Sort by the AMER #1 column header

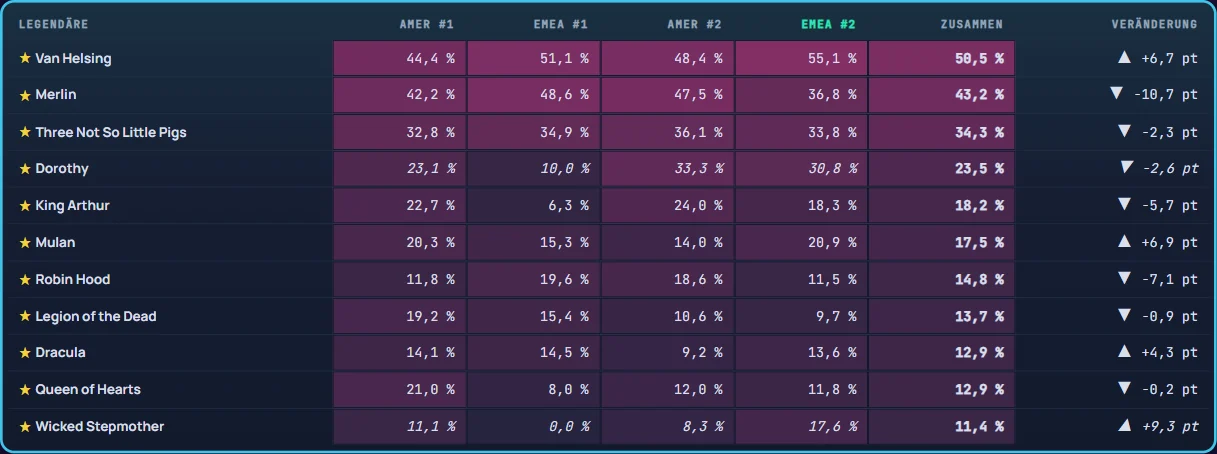(427, 24)
